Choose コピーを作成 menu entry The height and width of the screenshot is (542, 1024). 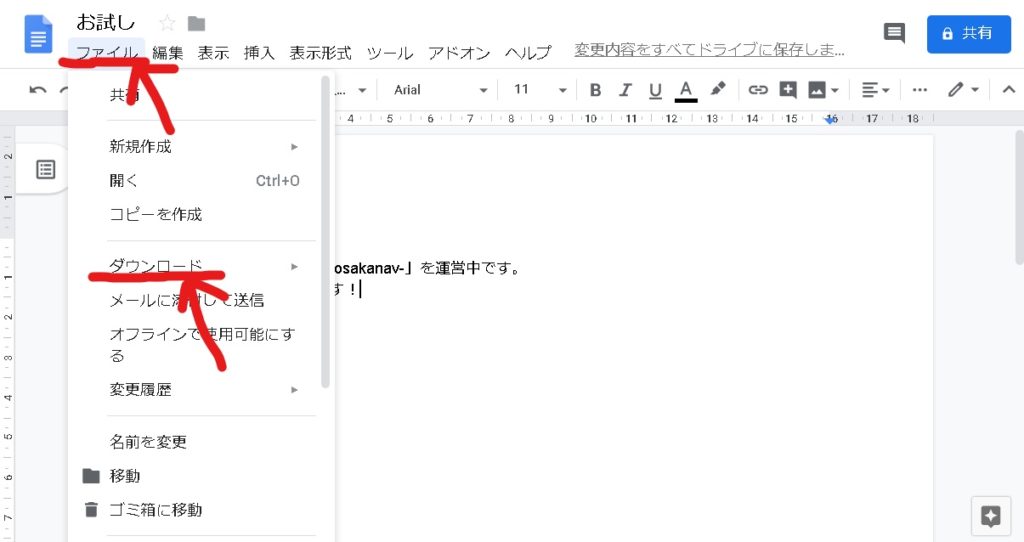tap(202, 214)
